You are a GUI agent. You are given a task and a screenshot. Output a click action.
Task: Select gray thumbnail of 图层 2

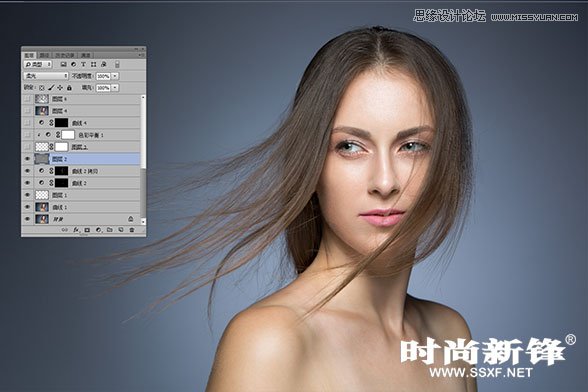pyautogui.click(x=42, y=159)
